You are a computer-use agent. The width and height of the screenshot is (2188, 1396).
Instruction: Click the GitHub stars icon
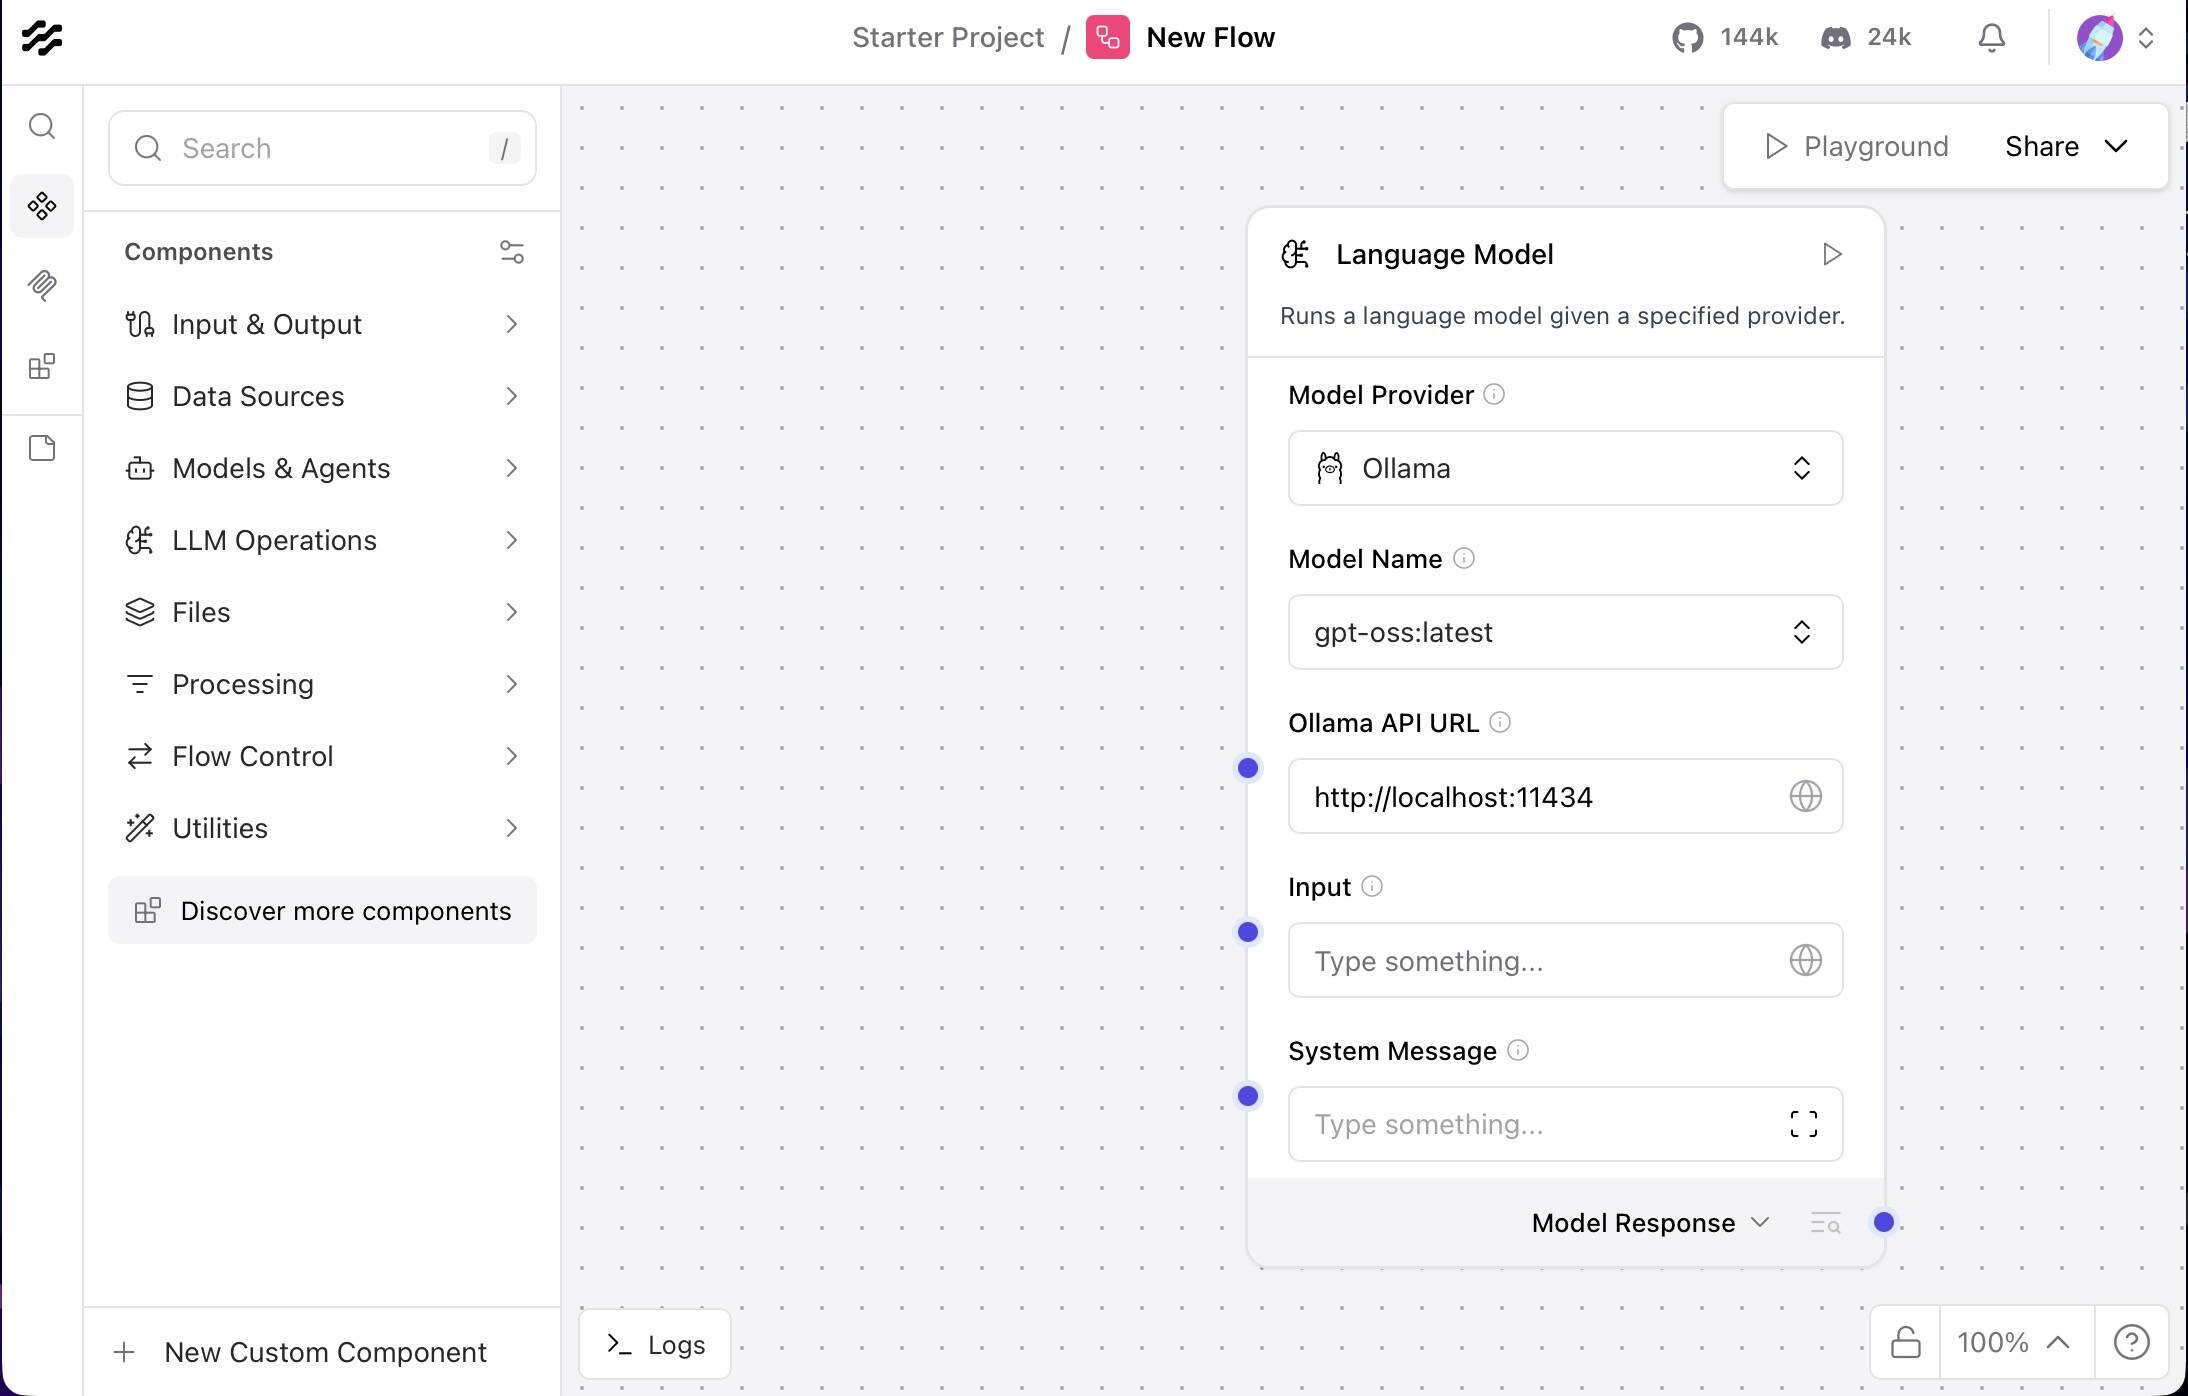click(x=1688, y=38)
